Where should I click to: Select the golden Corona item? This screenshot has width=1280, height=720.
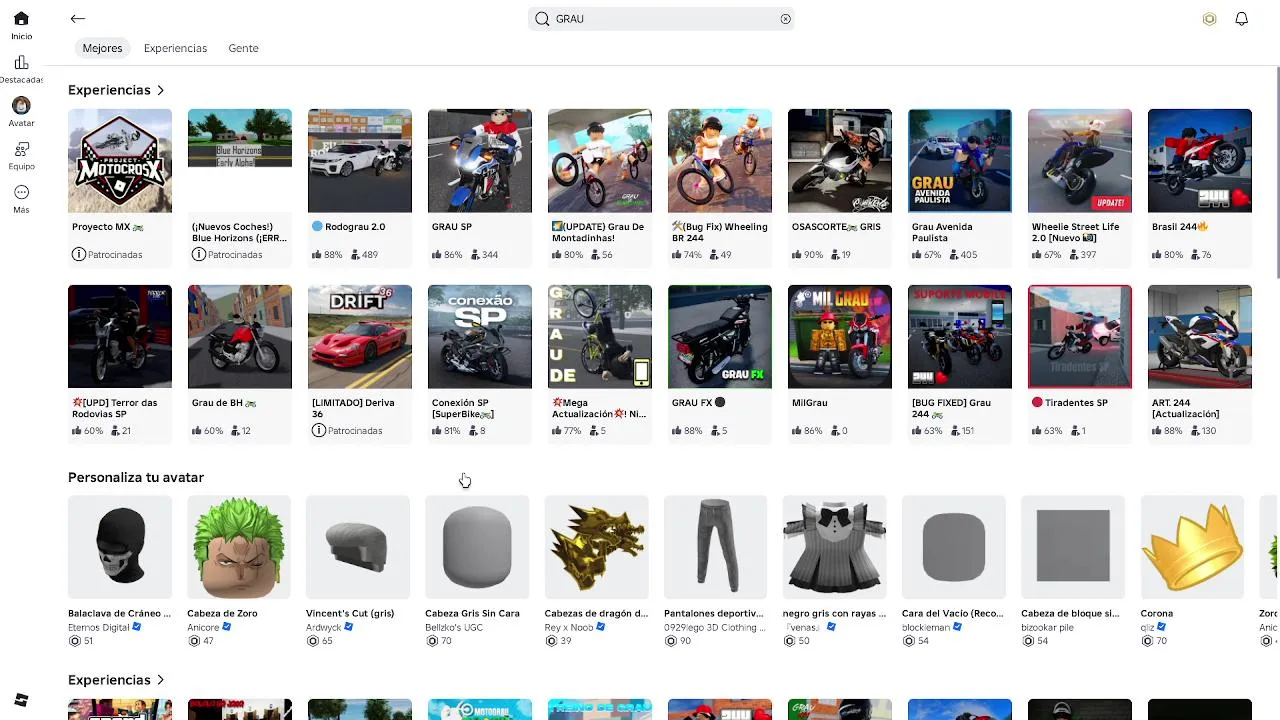coord(1192,547)
